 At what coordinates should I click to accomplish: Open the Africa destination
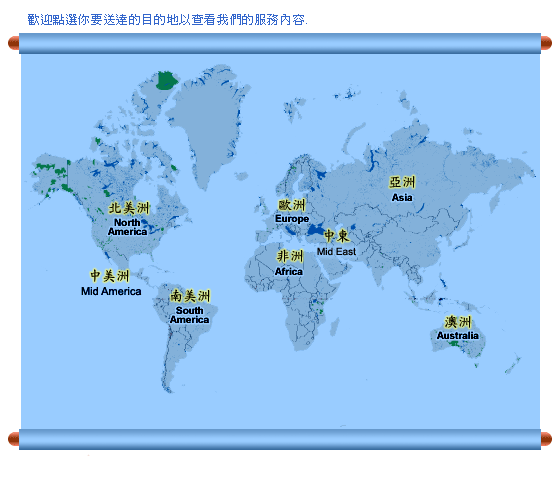tap(289, 271)
